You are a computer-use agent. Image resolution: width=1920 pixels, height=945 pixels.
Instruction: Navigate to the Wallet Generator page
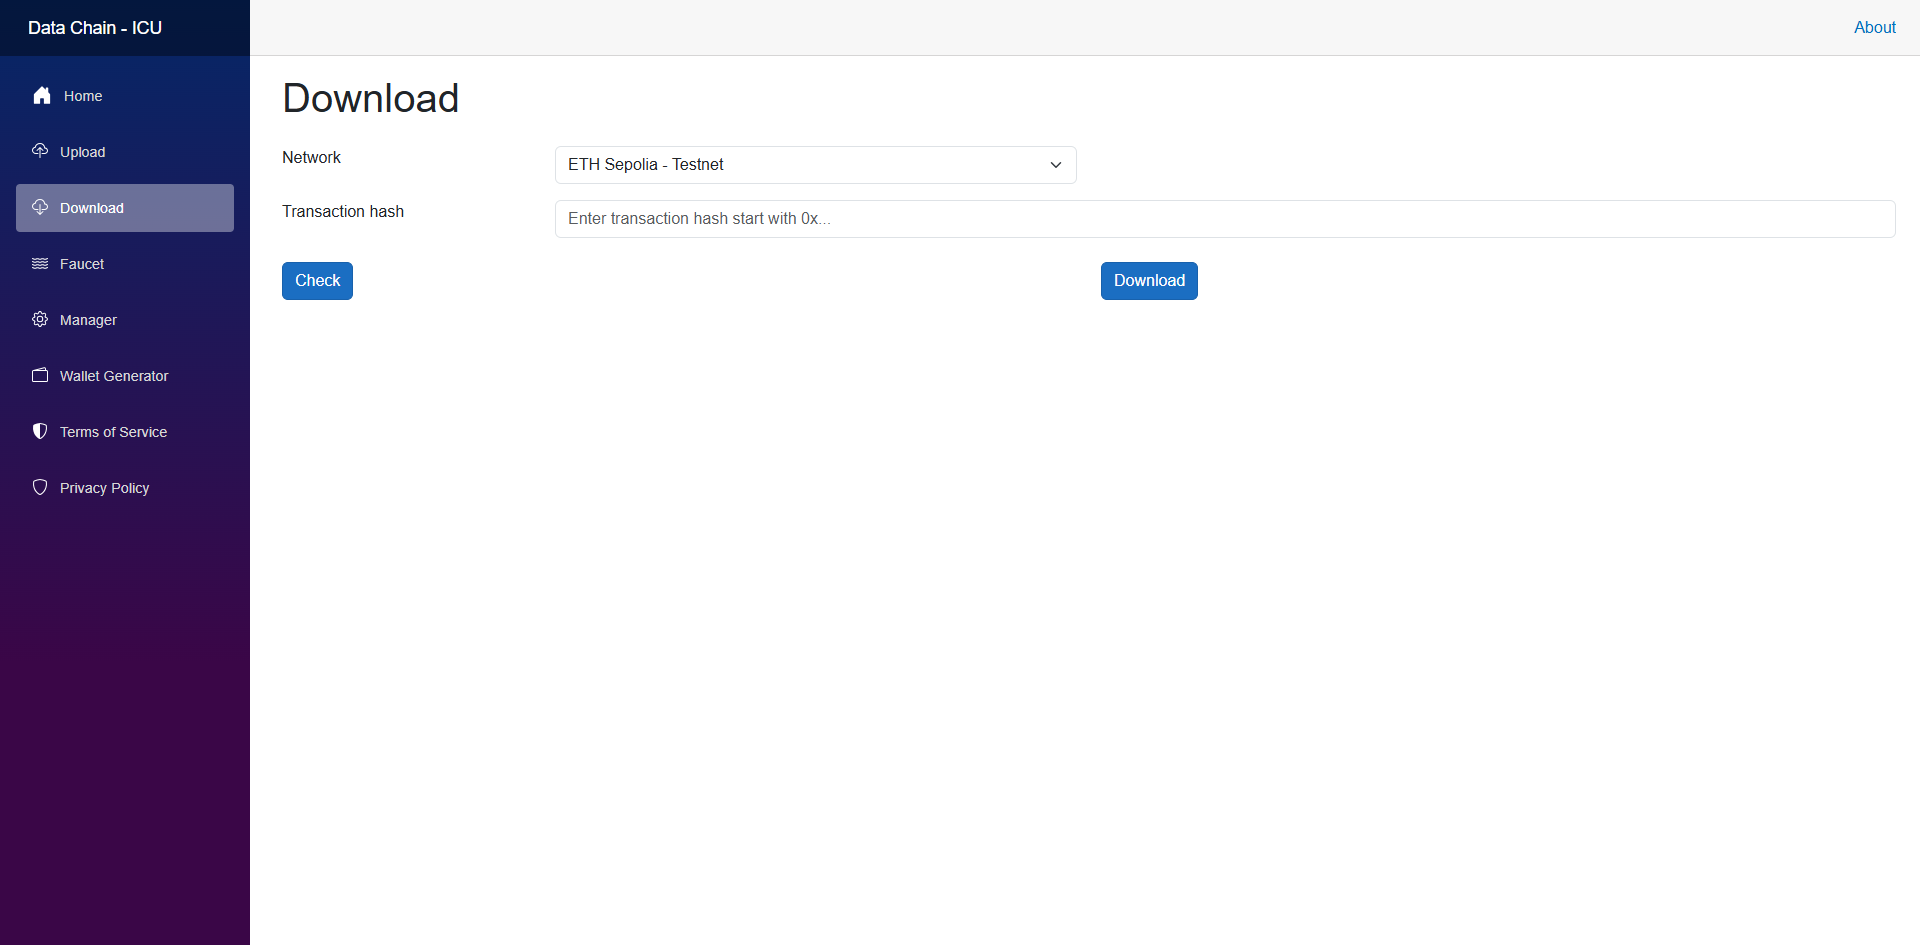coord(113,375)
